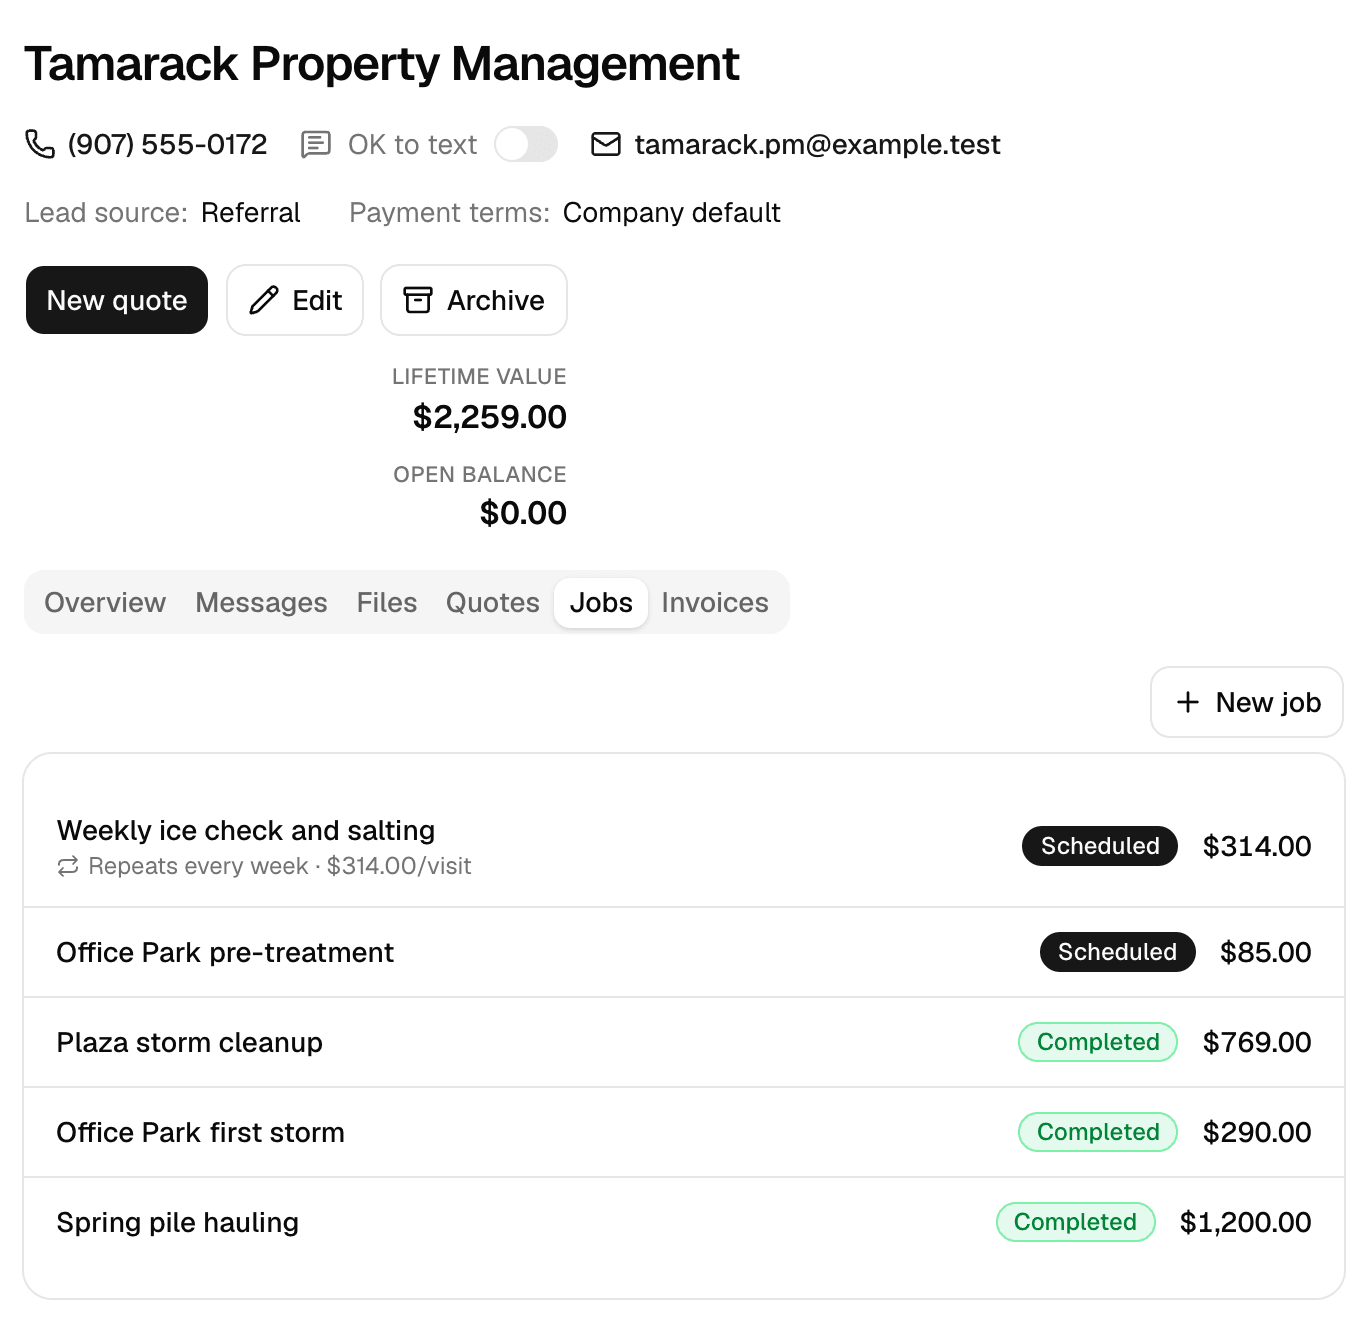Click the plus icon in New job
The height and width of the screenshot is (1322, 1368).
point(1188,702)
